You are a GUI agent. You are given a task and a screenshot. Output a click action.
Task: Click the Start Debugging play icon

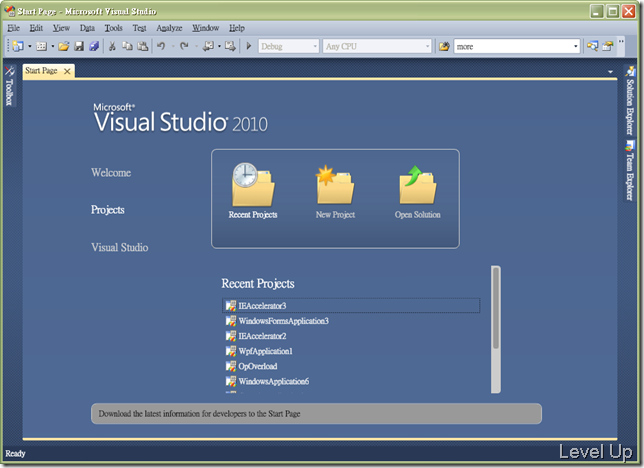tap(248, 46)
